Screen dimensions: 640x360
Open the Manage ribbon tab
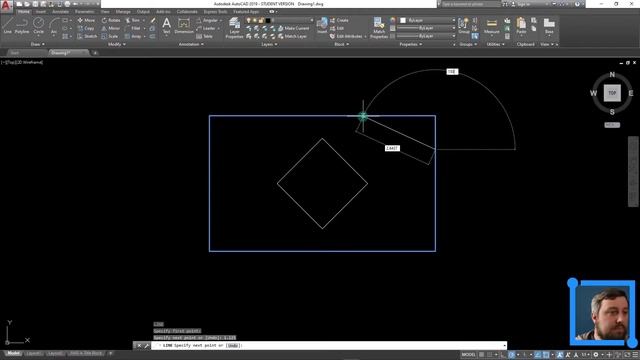tap(123, 12)
